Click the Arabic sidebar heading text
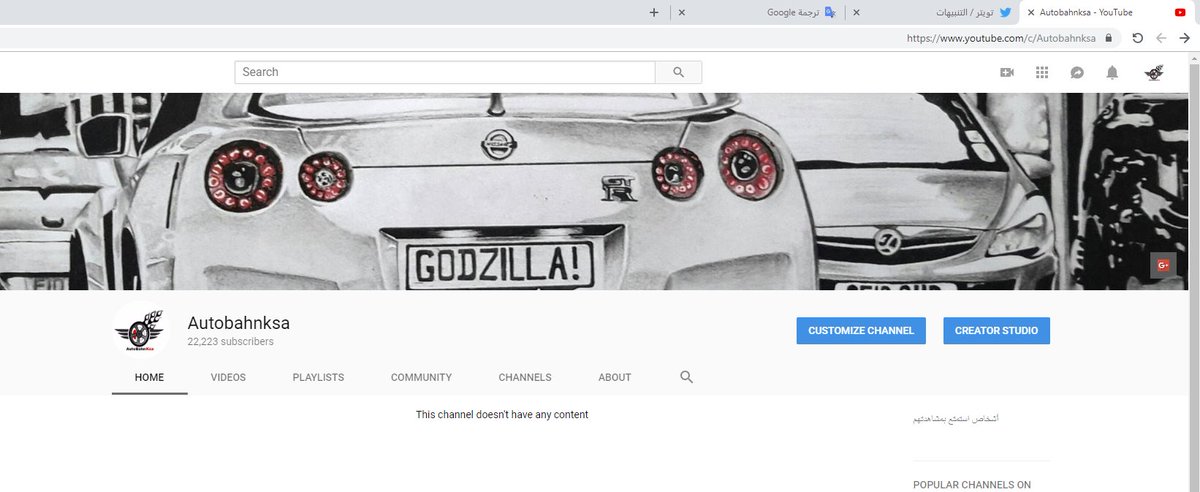 (956, 418)
